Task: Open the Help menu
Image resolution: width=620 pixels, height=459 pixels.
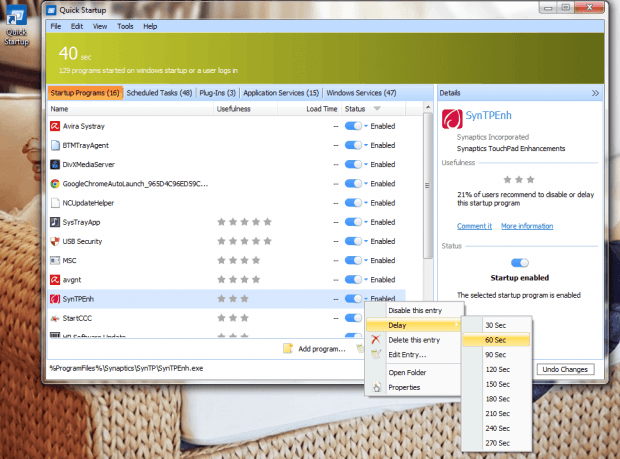Action: pos(150,26)
